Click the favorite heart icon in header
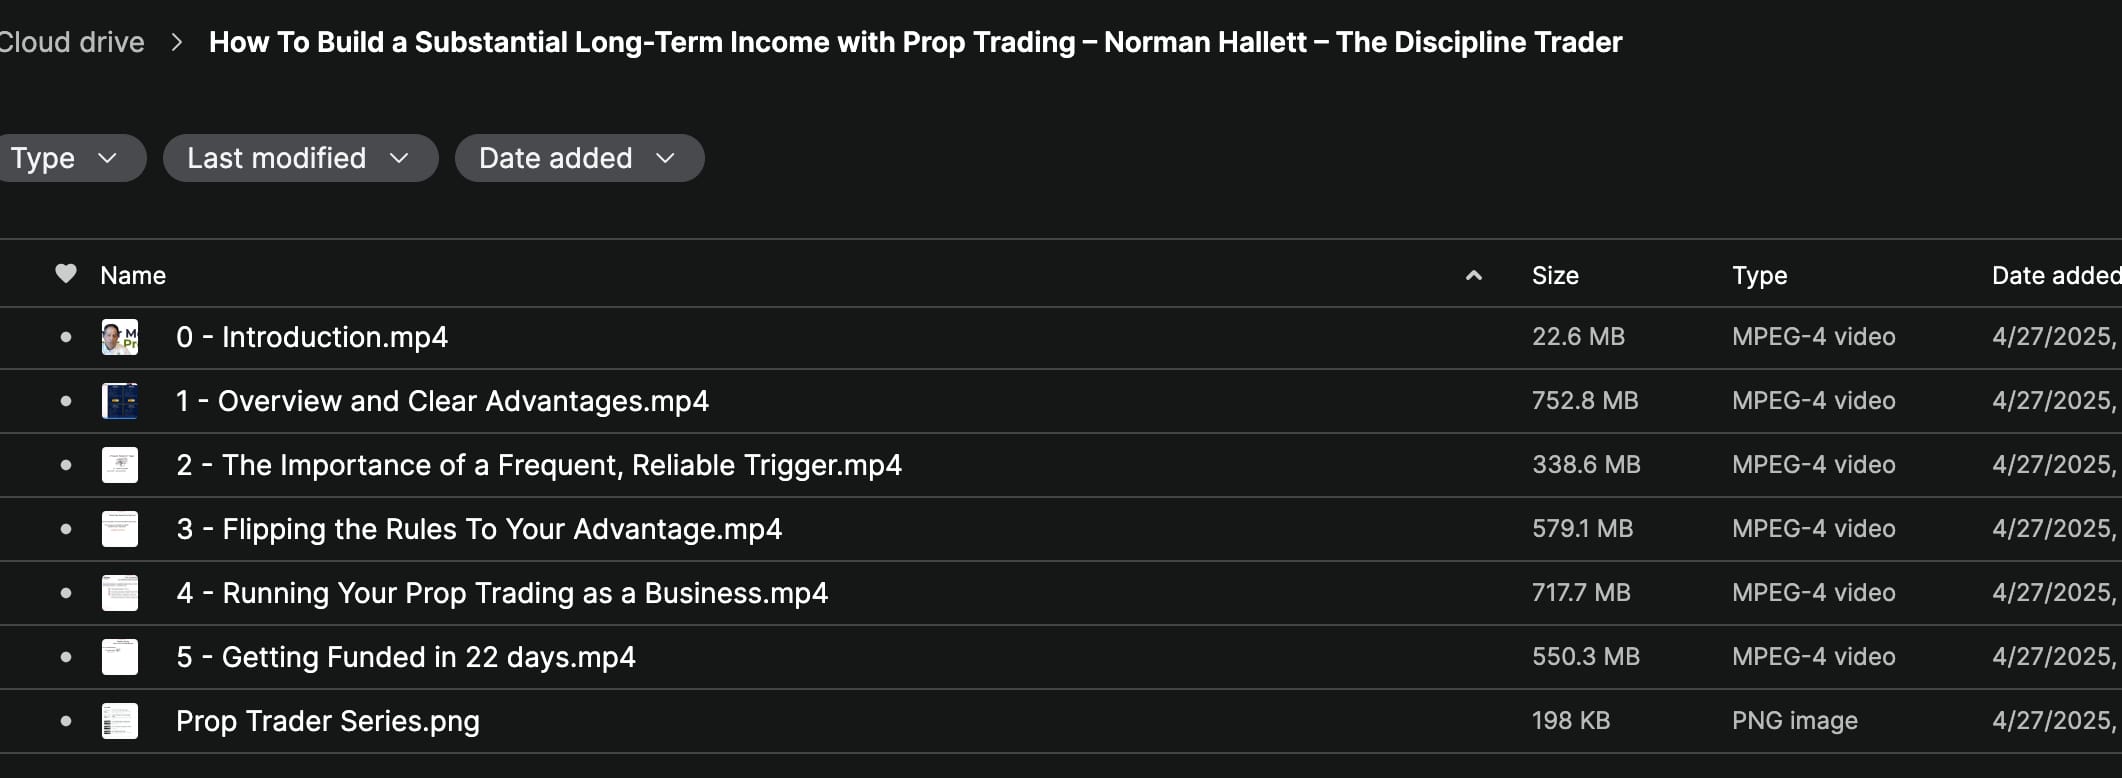This screenshot has height=778, width=2122. pos(66,274)
